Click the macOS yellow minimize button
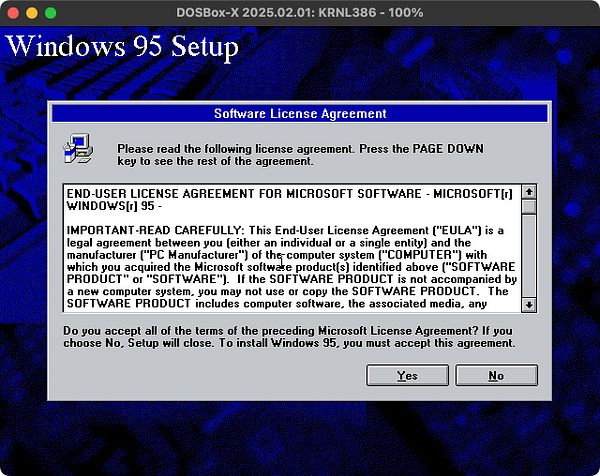Screen dimensions: 600x476 pos(32,13)
